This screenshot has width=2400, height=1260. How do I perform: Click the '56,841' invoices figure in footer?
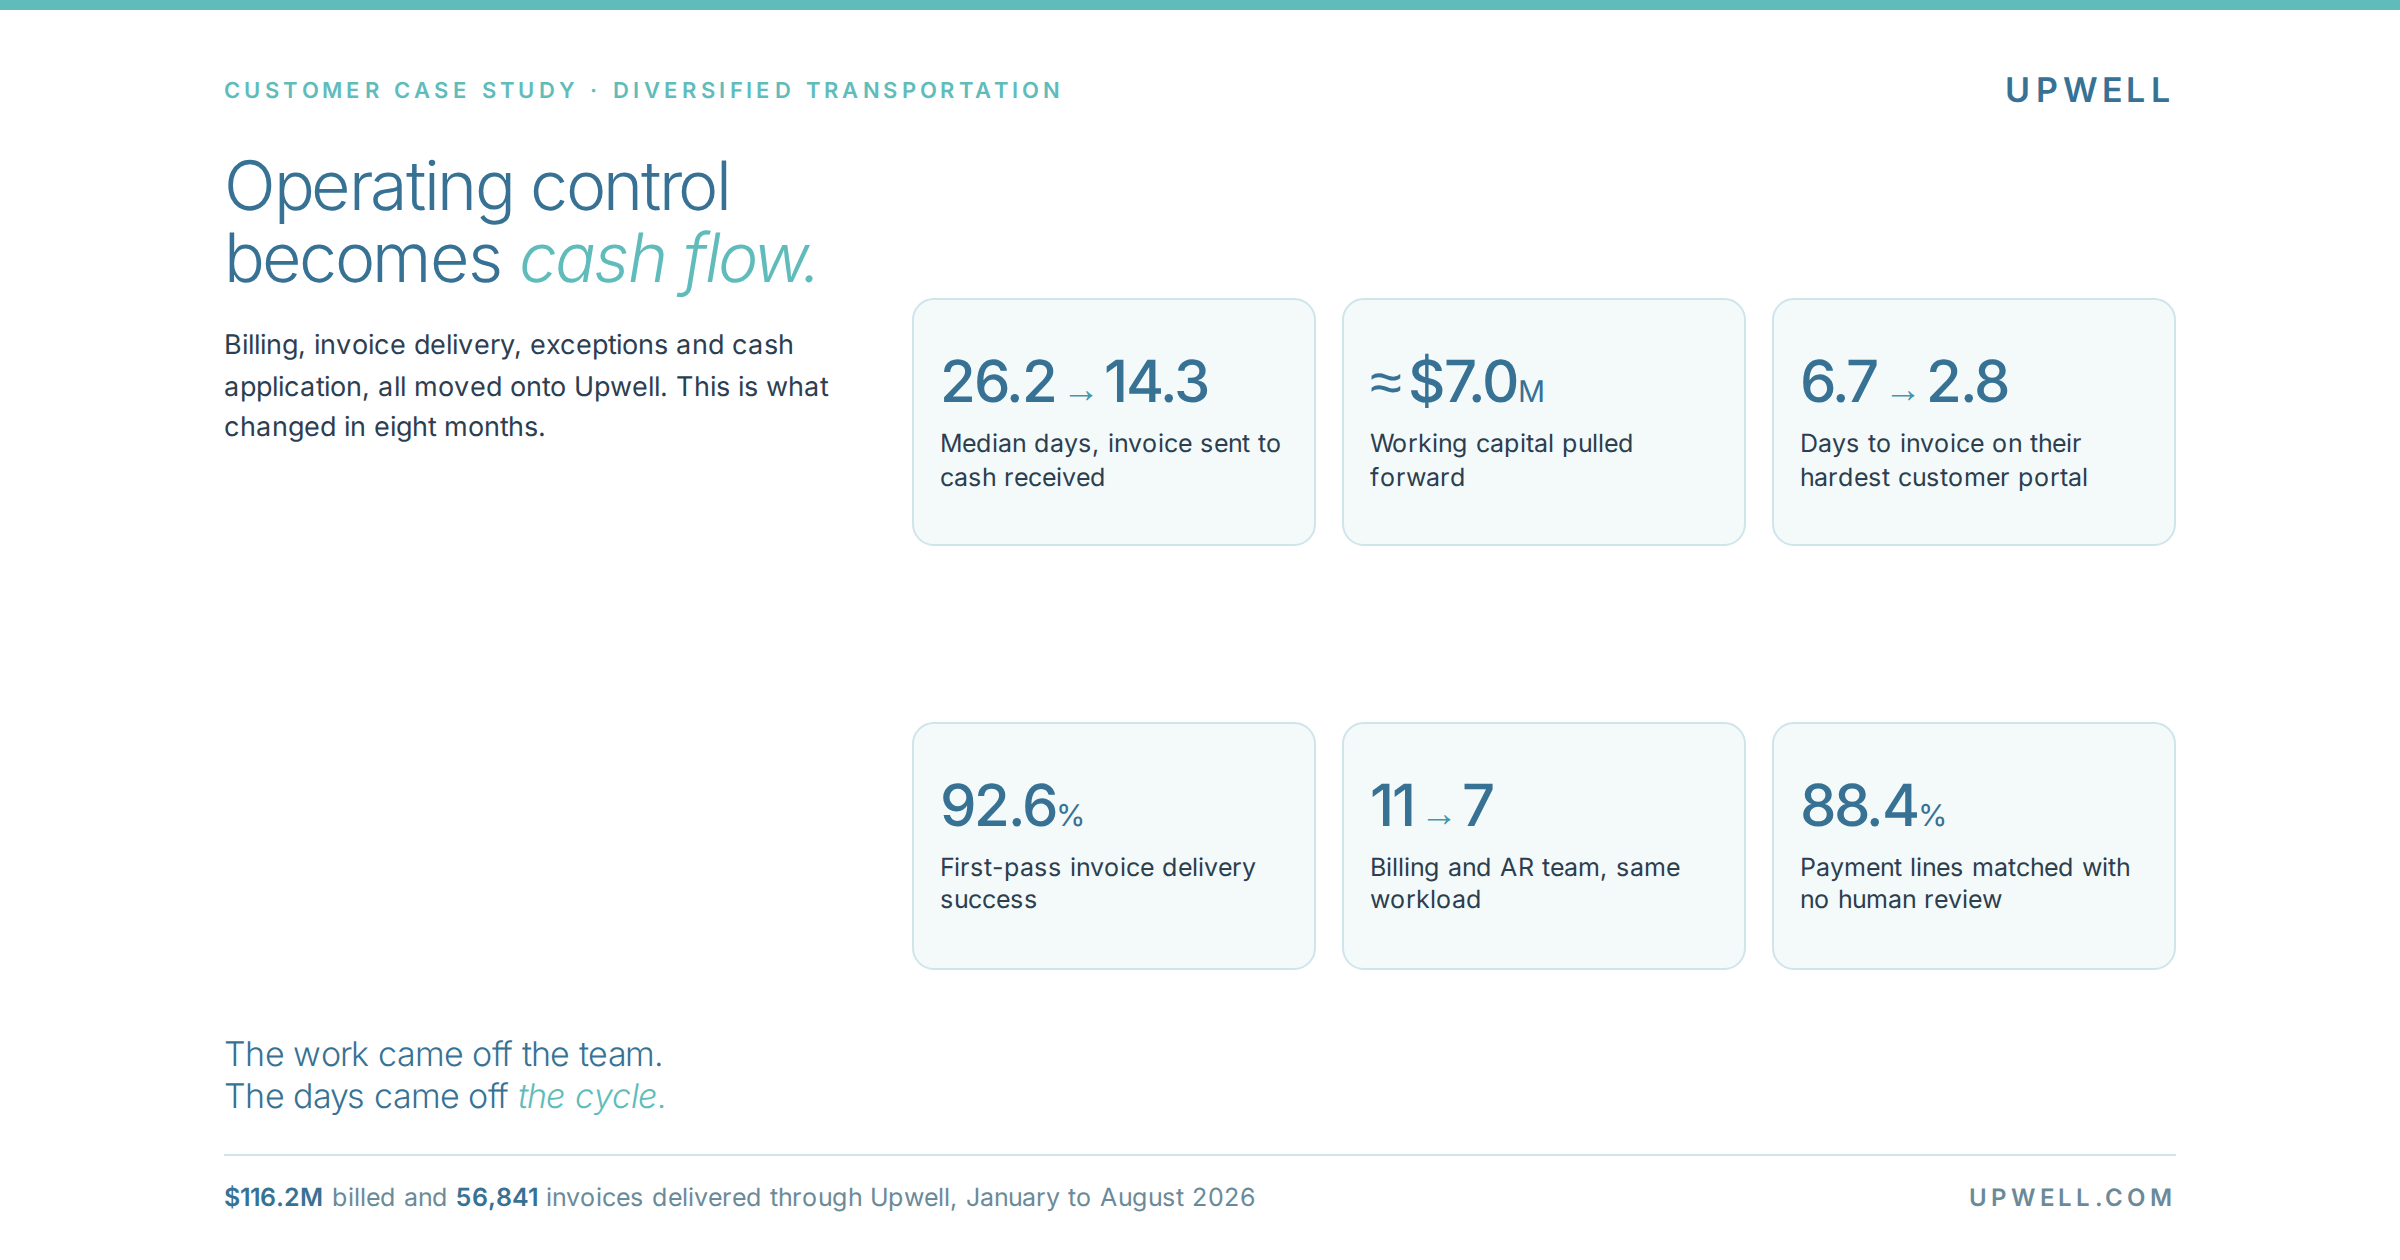pyautogui.click(x=497, y=1197)
